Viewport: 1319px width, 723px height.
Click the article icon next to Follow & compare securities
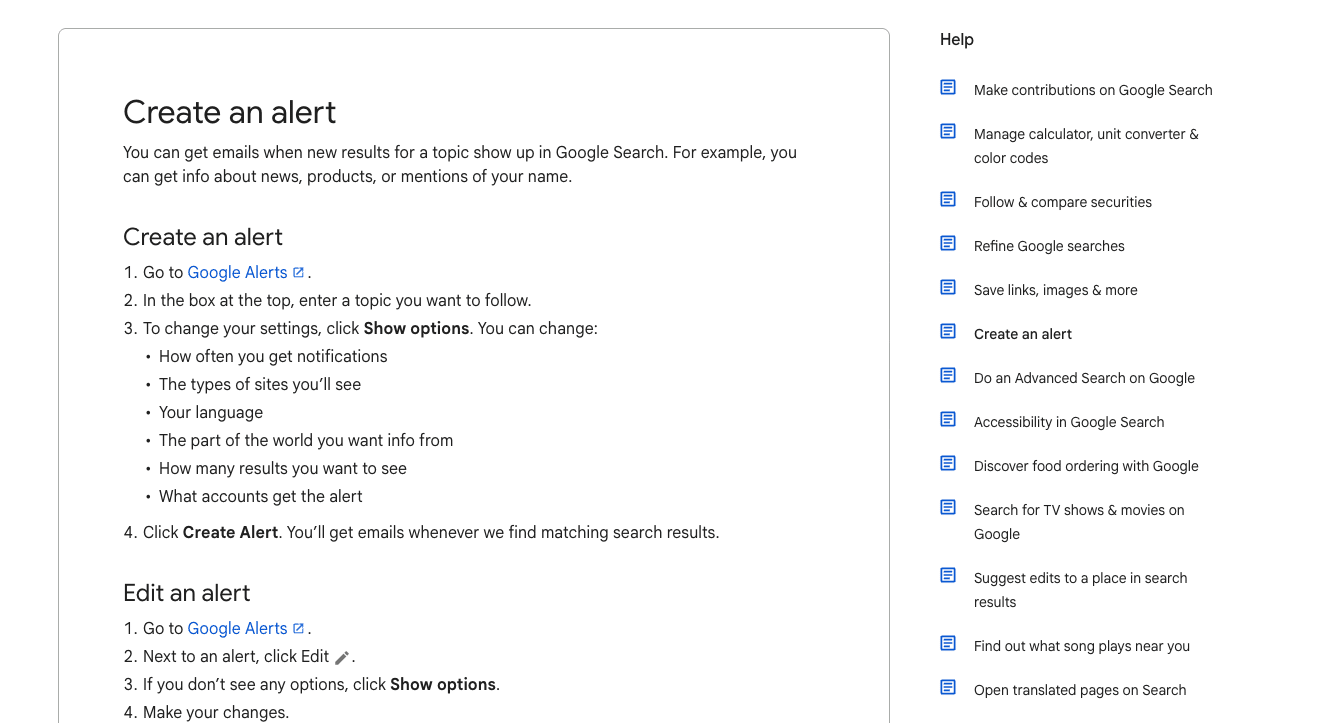tap(948, 200)
